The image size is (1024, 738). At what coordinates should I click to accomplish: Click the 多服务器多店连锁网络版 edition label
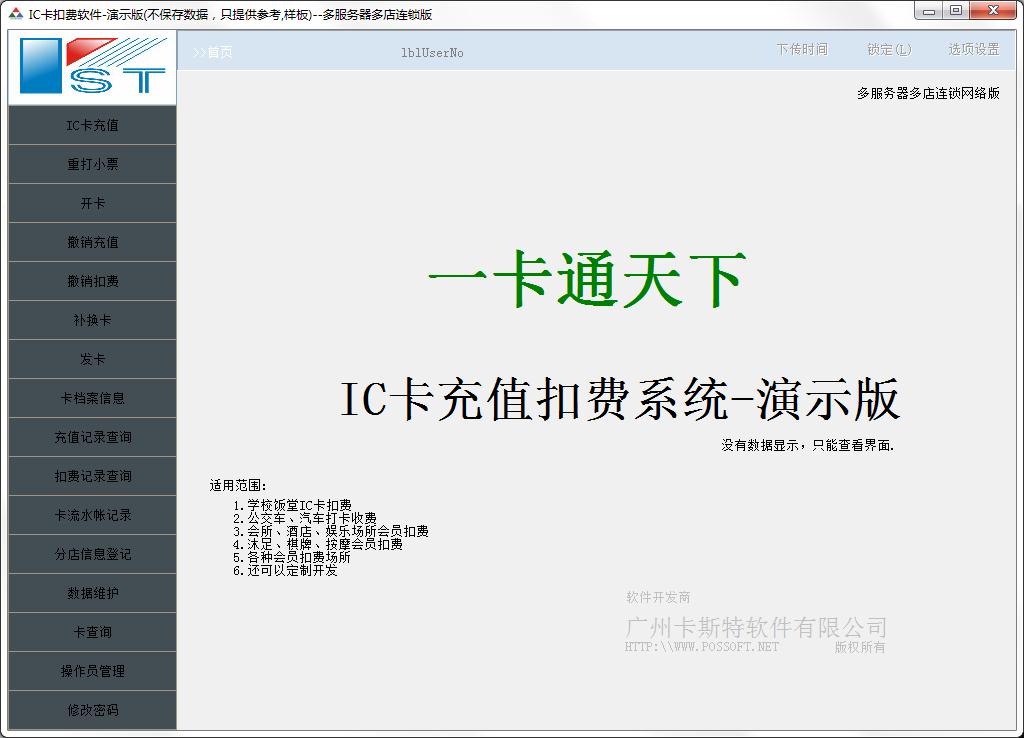[928, 93]
